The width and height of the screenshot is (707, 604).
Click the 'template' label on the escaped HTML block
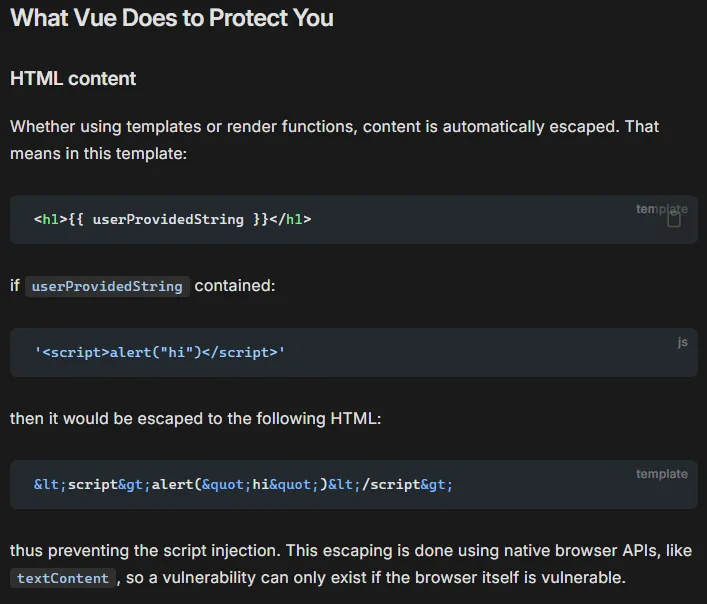661,474
